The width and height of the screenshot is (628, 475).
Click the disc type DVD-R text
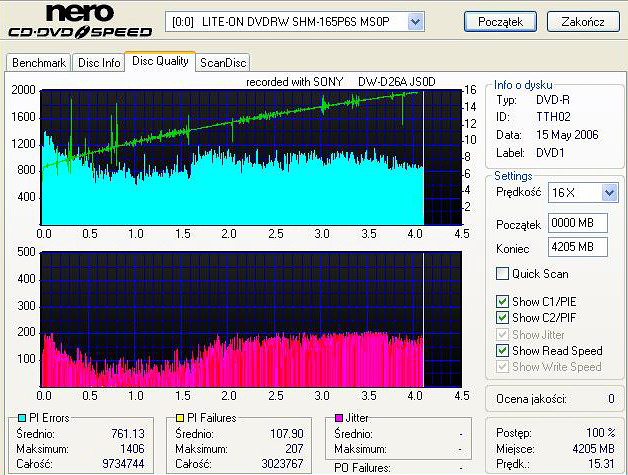[553, 100]
